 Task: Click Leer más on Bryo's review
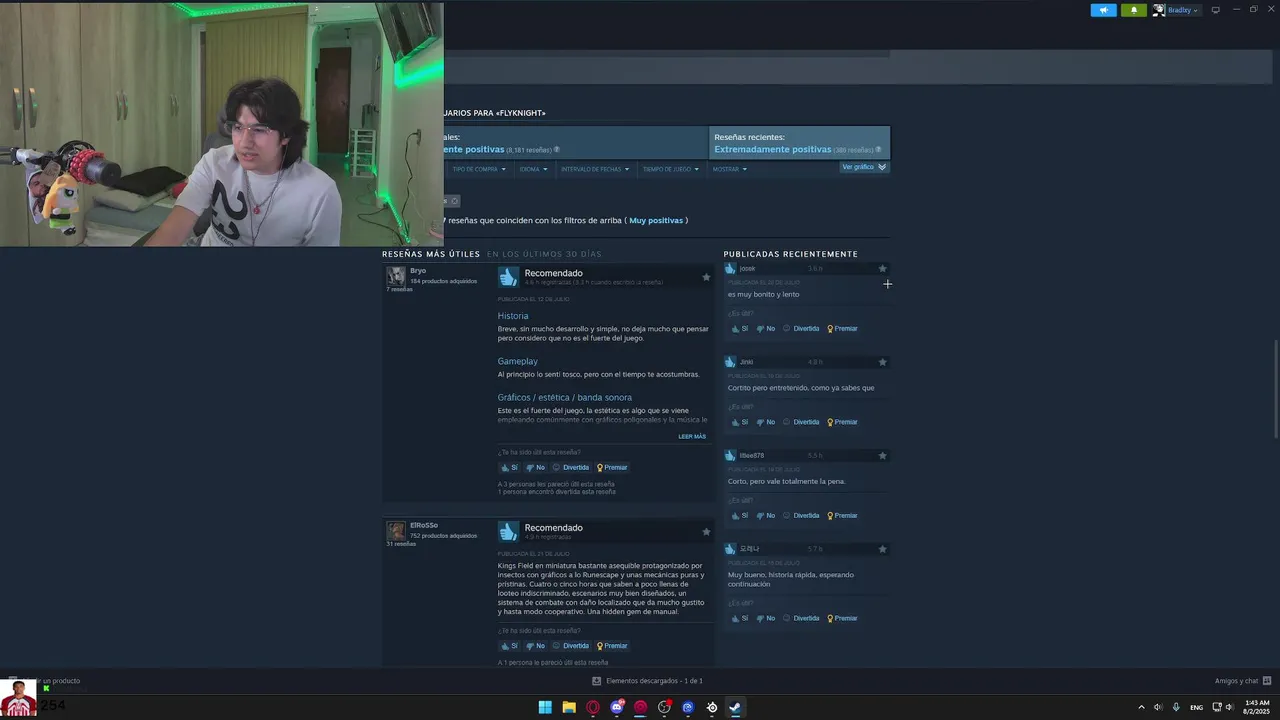click(692, 436)
